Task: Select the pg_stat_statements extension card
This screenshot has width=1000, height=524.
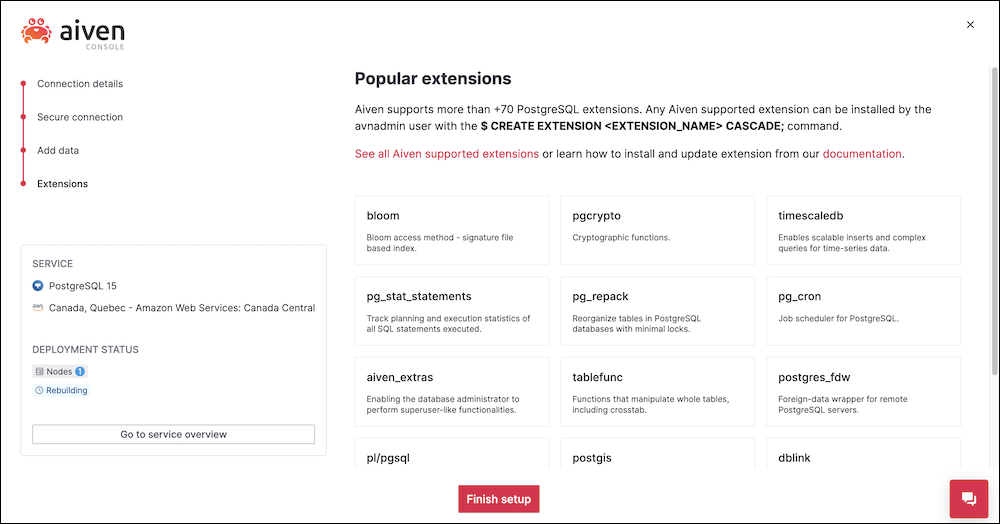Action: 452,311
